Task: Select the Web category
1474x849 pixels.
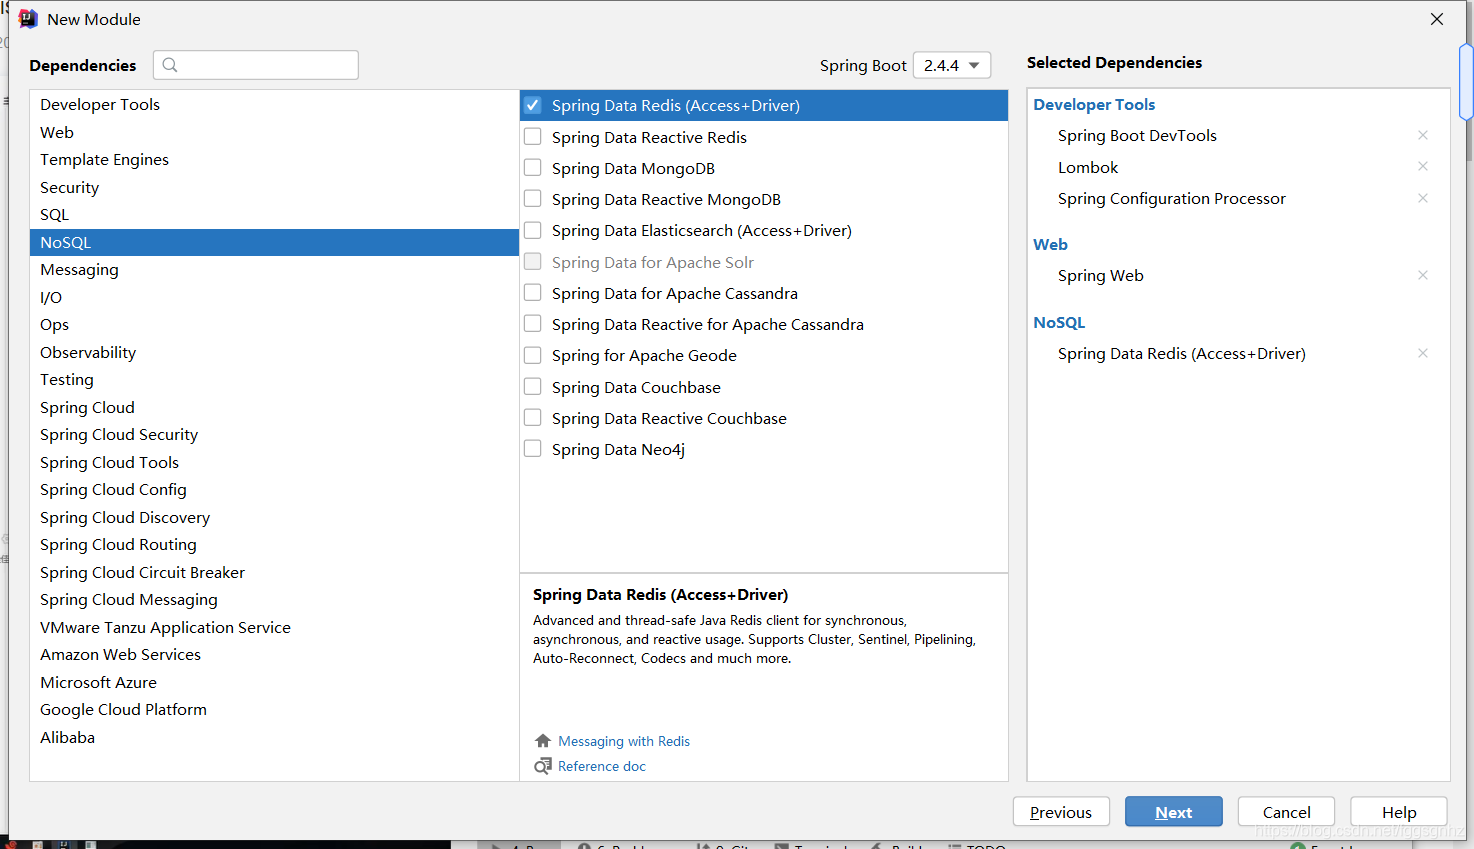Action: coord(274,132)
